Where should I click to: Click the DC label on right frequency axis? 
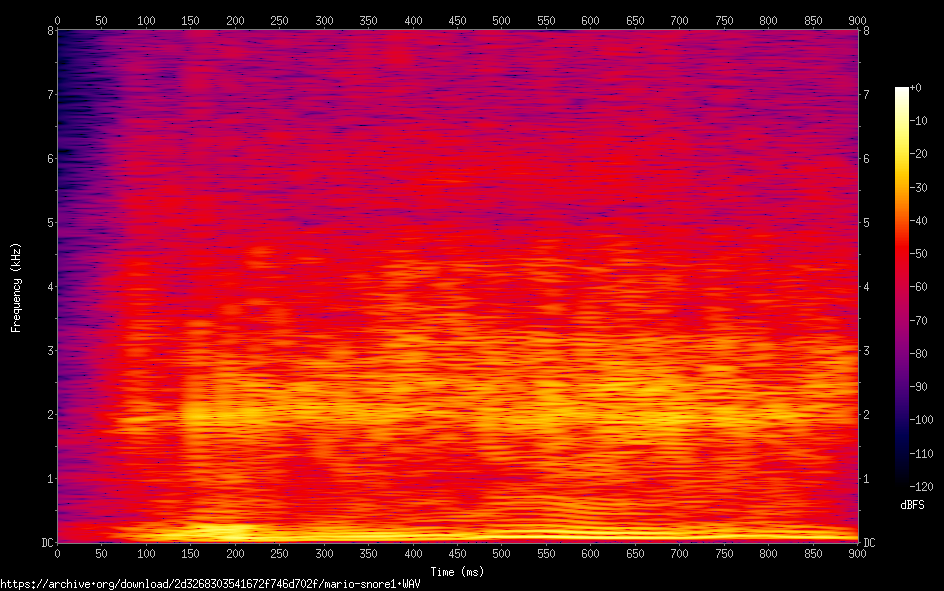(869, 543)
